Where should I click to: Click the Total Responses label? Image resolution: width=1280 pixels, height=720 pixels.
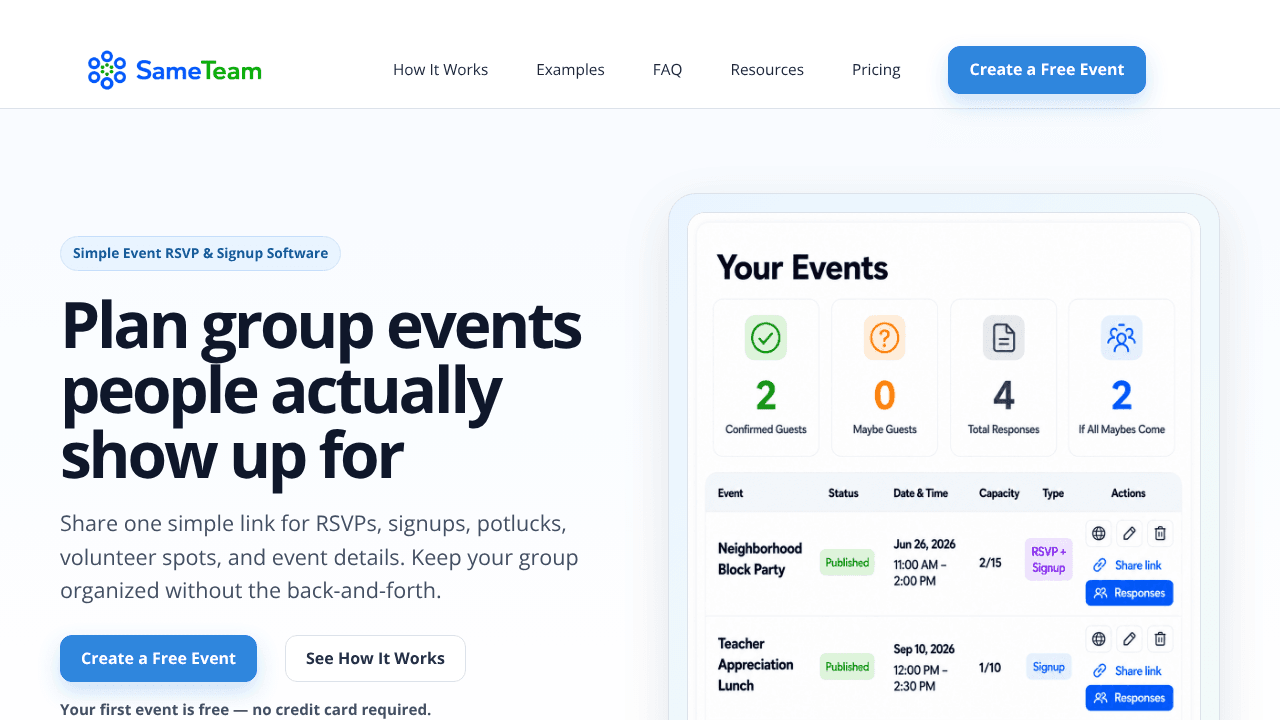click(x=1003, y=429)
